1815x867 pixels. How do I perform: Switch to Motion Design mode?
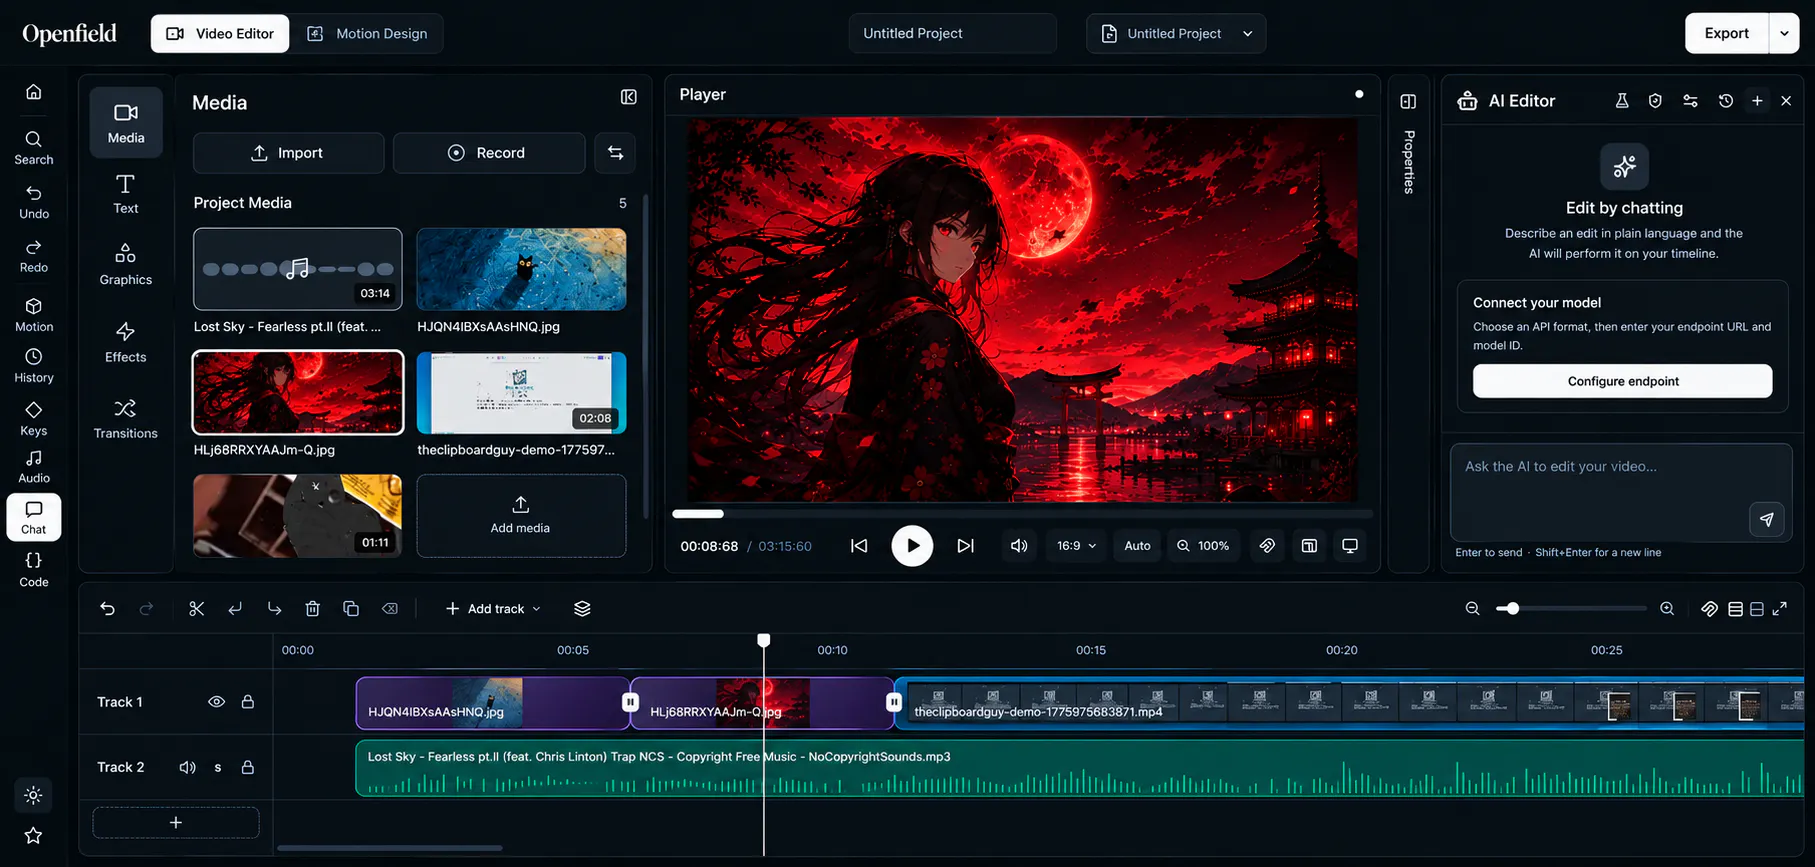[x=367, y=33]
